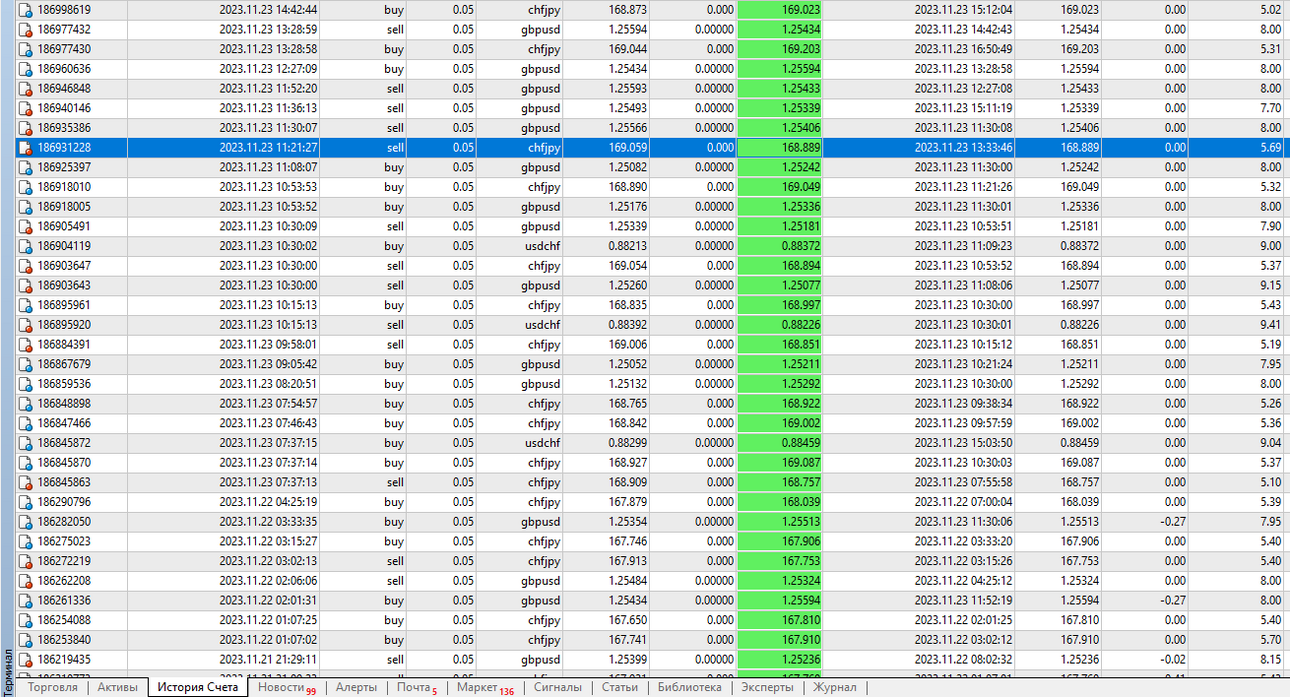
Task: Click the profit value 8.15
Action: (1270, 659)
